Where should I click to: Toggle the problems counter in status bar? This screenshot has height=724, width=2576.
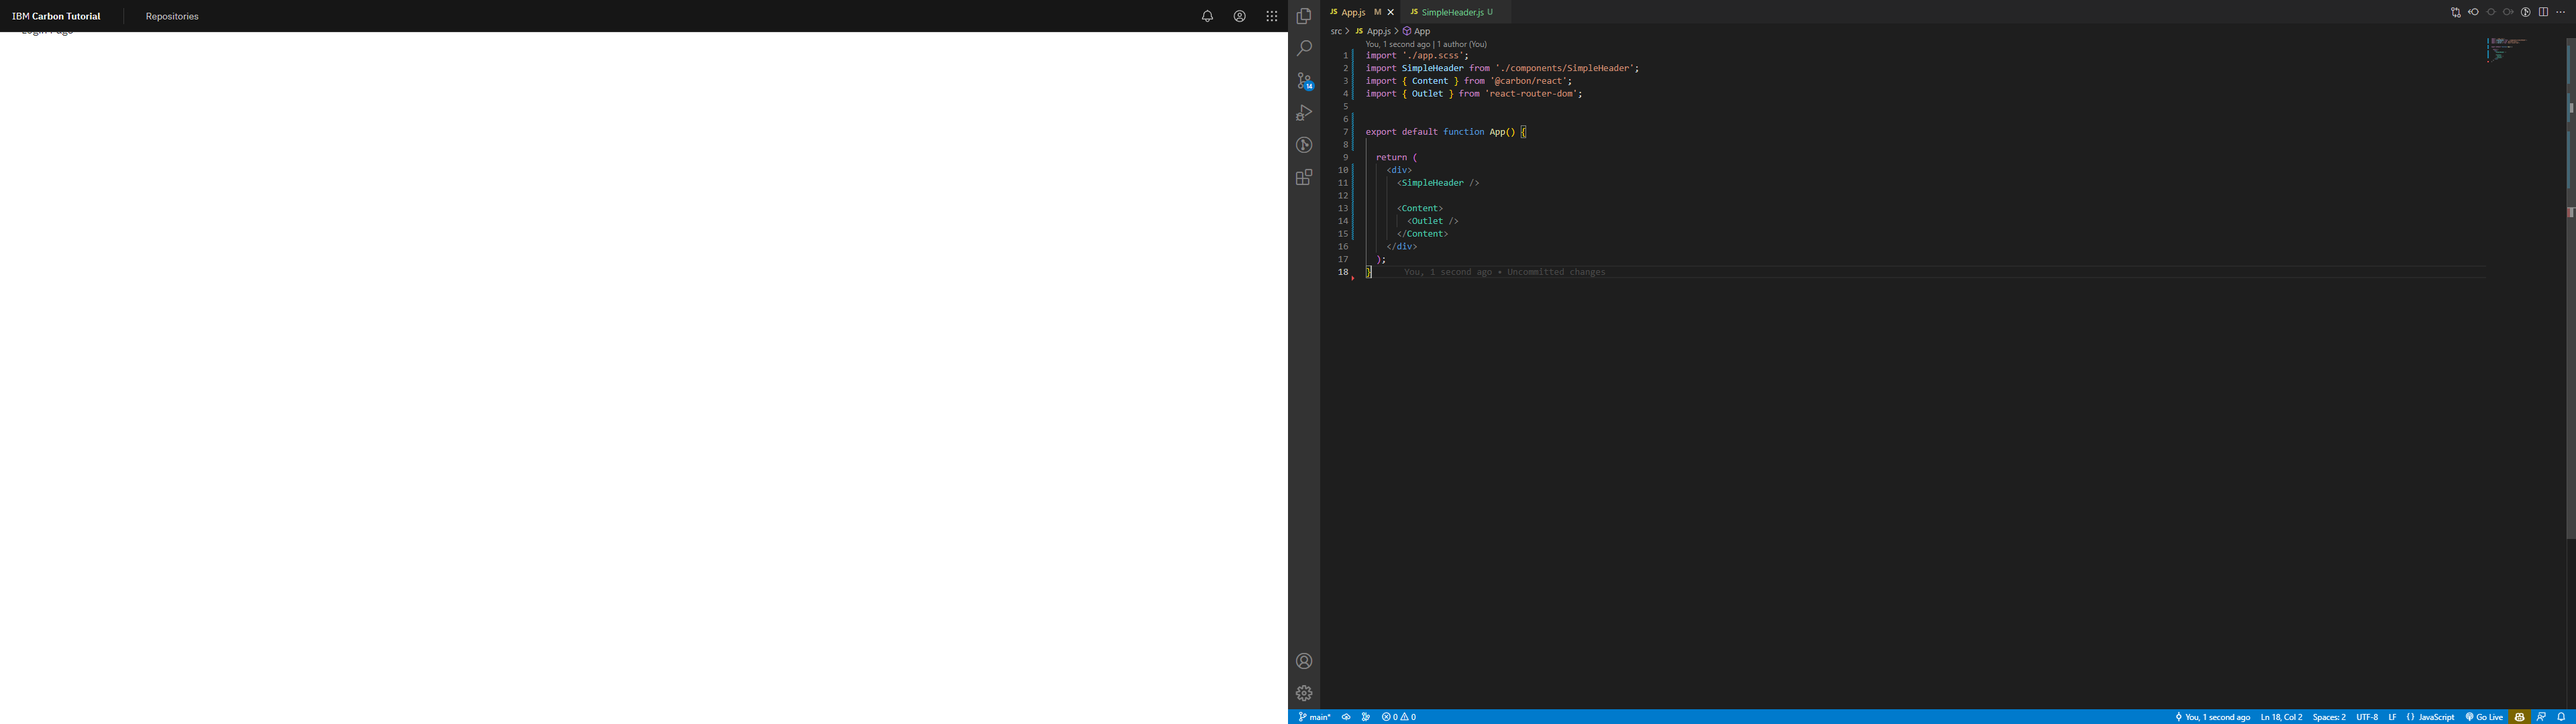coord(1398,717)
